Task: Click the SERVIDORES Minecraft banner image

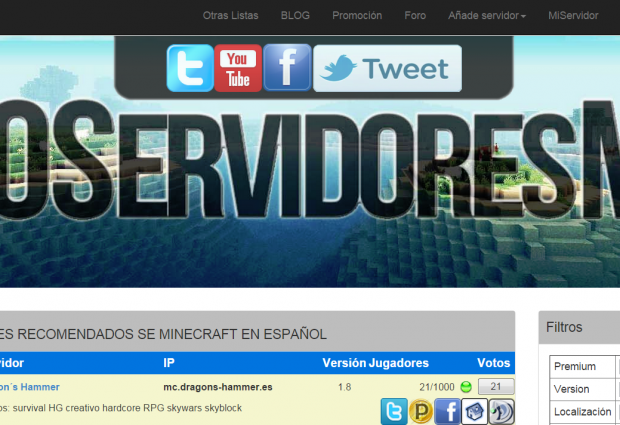Action: (310, 162)
